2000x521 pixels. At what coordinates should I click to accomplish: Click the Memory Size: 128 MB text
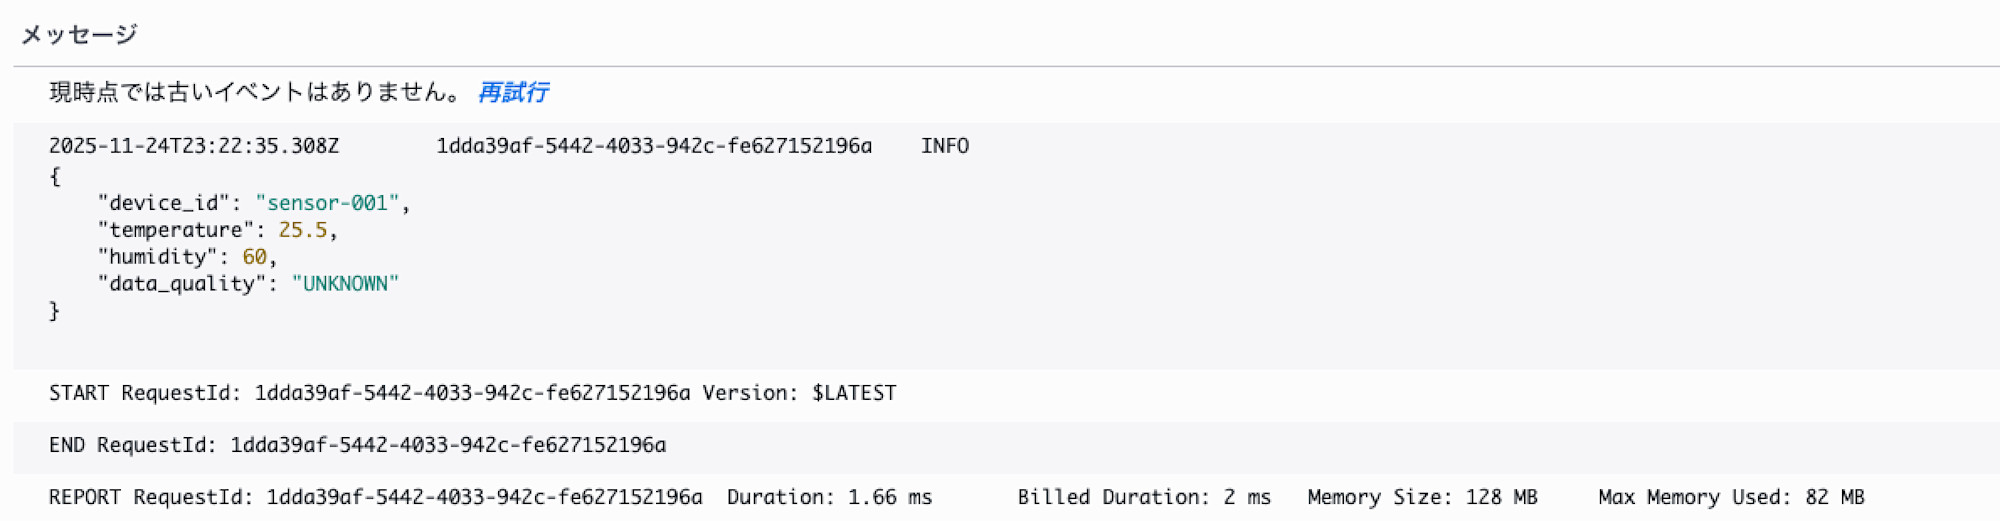pyautogui.click(x=1422, y=497)
